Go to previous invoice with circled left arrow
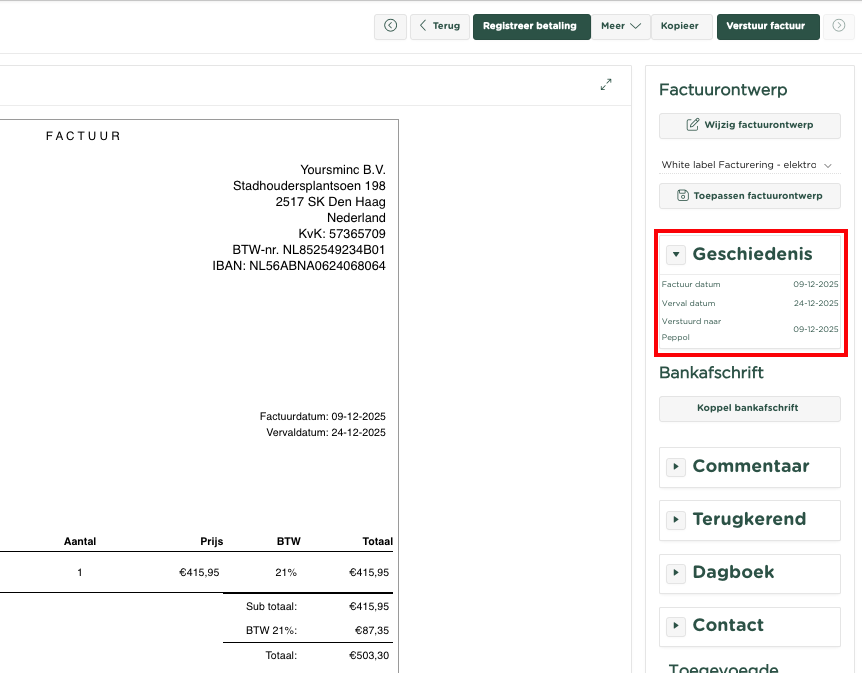The image size is (862, 673). point(390,26)
